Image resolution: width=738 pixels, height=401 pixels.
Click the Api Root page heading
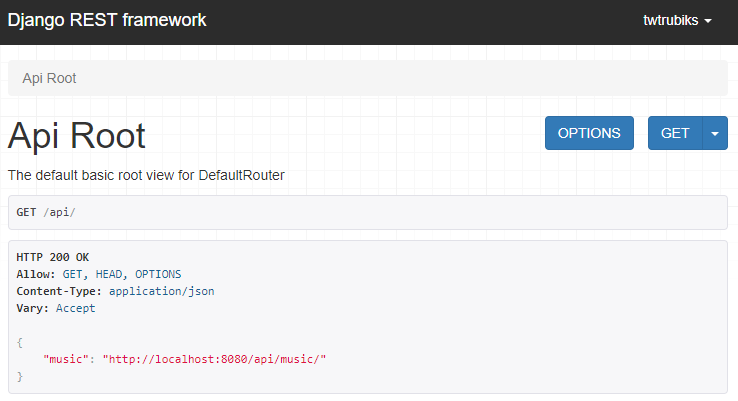tap(77, 136)
